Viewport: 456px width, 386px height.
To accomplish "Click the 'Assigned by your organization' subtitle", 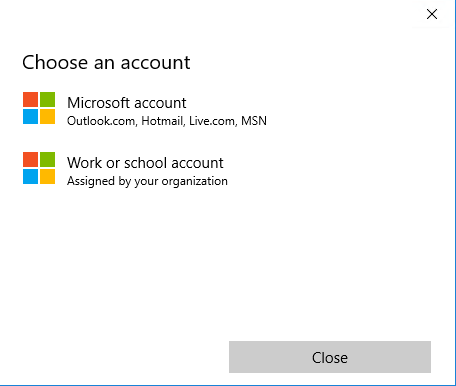I will point(147,181).
